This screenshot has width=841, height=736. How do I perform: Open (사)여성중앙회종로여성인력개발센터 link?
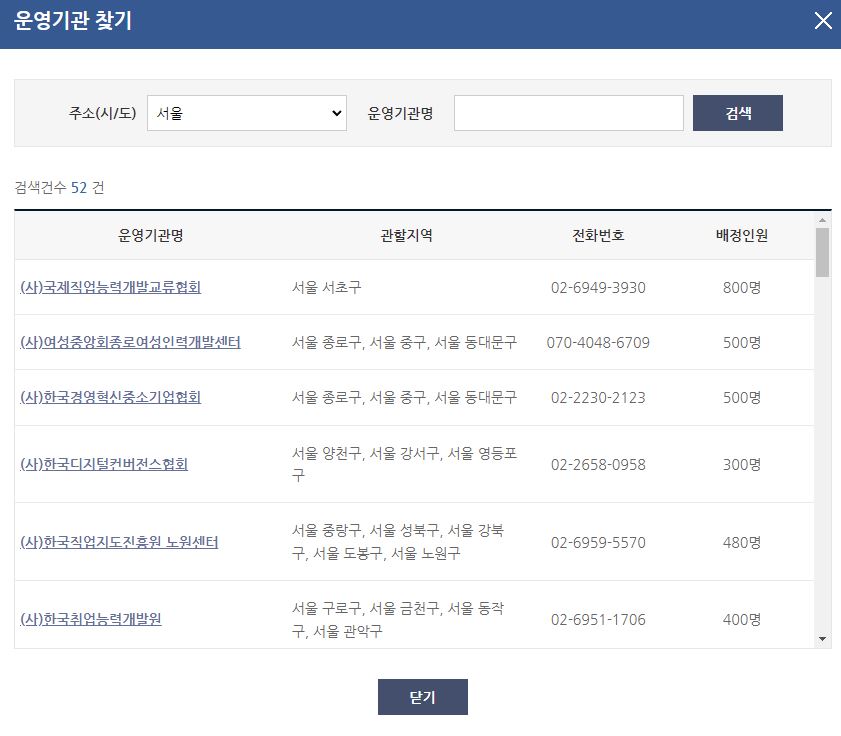coord(130,342)
